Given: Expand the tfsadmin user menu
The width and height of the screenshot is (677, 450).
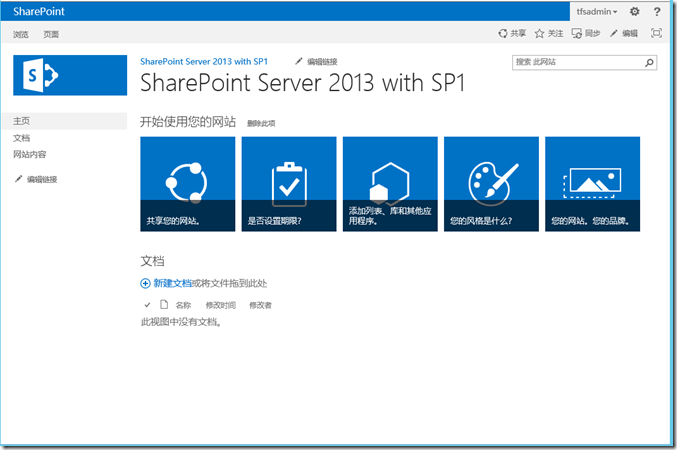Looking at the screenshot, I should [597, 12].
